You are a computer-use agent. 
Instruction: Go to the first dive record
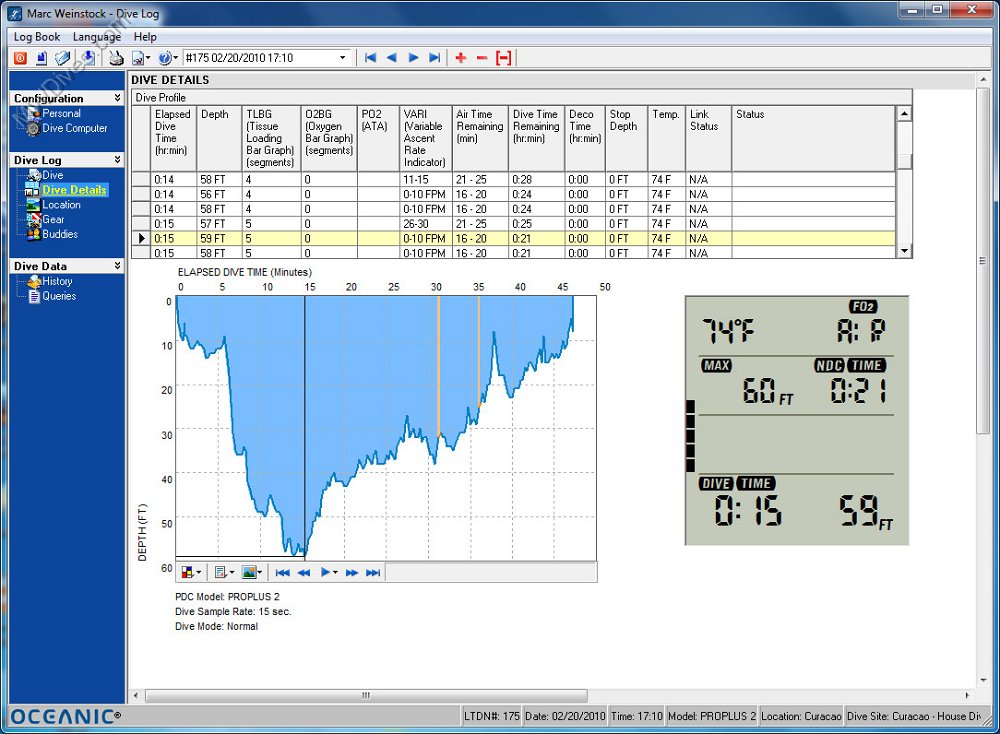371,58
